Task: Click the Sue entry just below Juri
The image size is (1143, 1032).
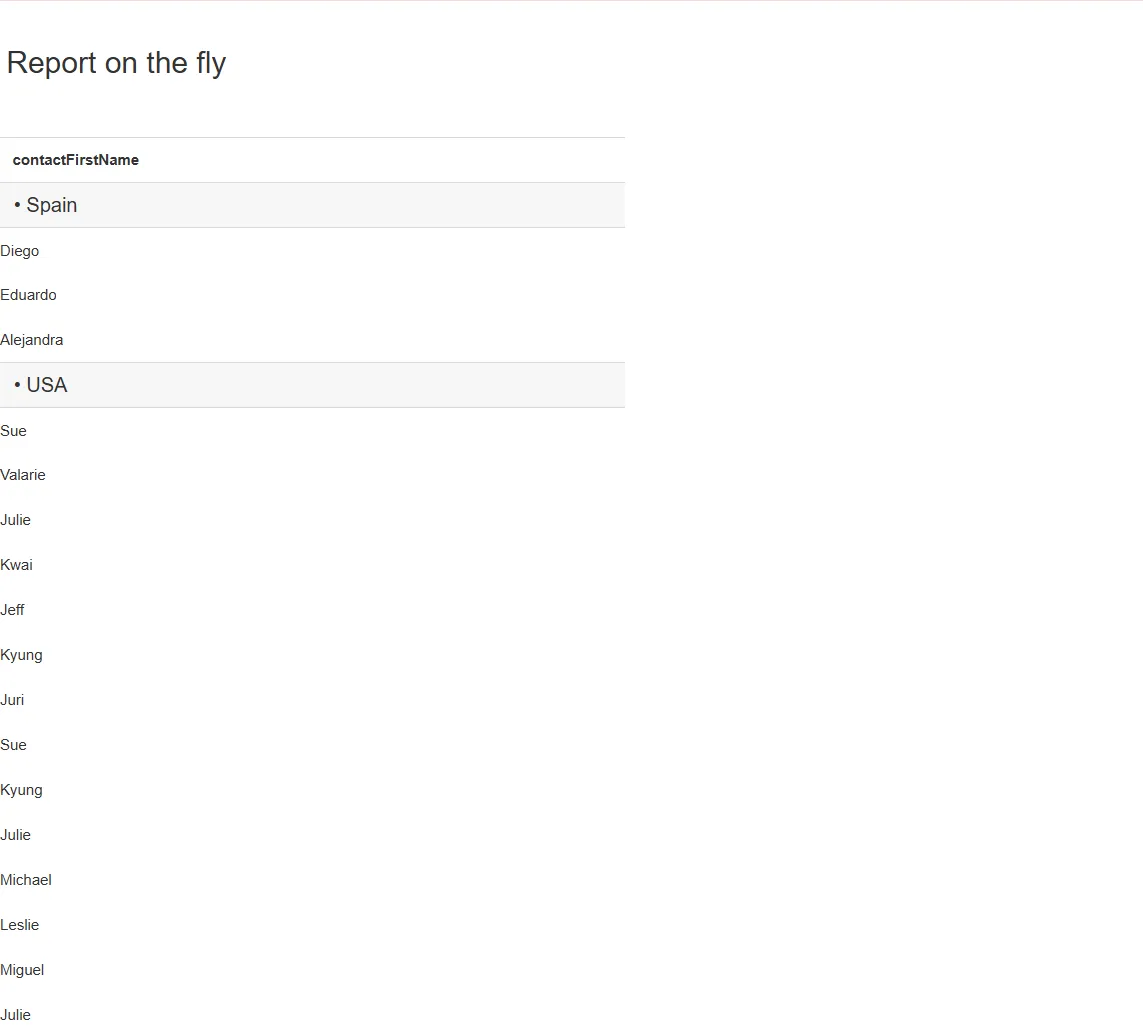Action: point(14,745)
